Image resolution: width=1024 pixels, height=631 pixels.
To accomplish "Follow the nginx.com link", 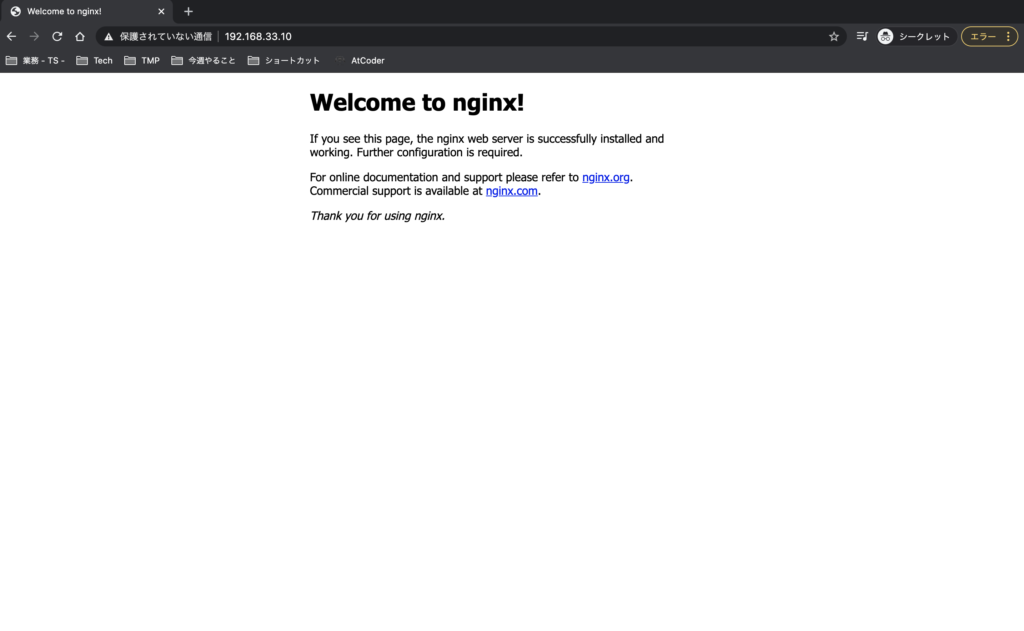I will pyautogui.click(x=511, y=191).
